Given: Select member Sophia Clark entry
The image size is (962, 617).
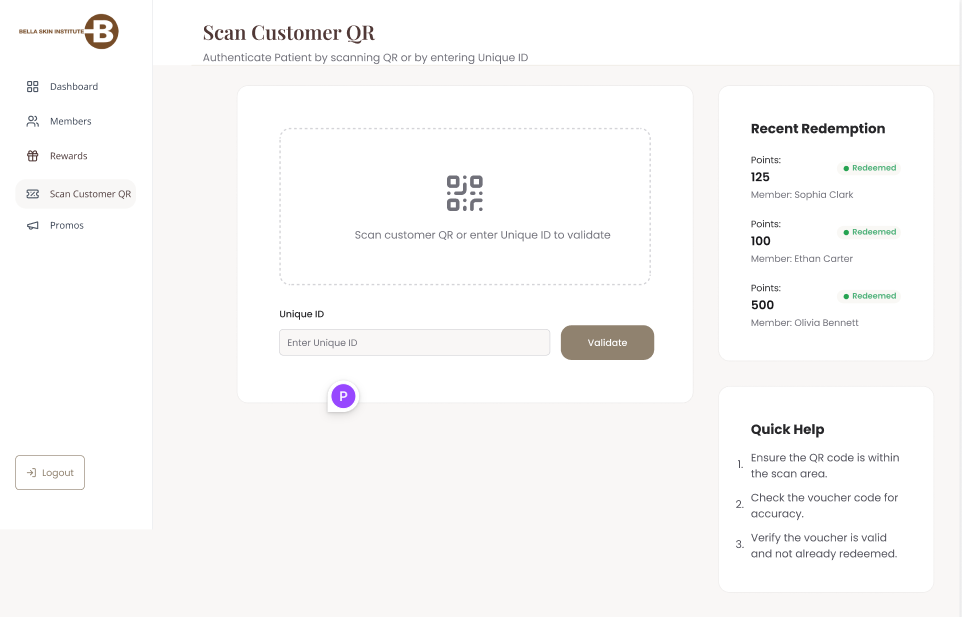Looking at the screenshot, I should [801, 194].
